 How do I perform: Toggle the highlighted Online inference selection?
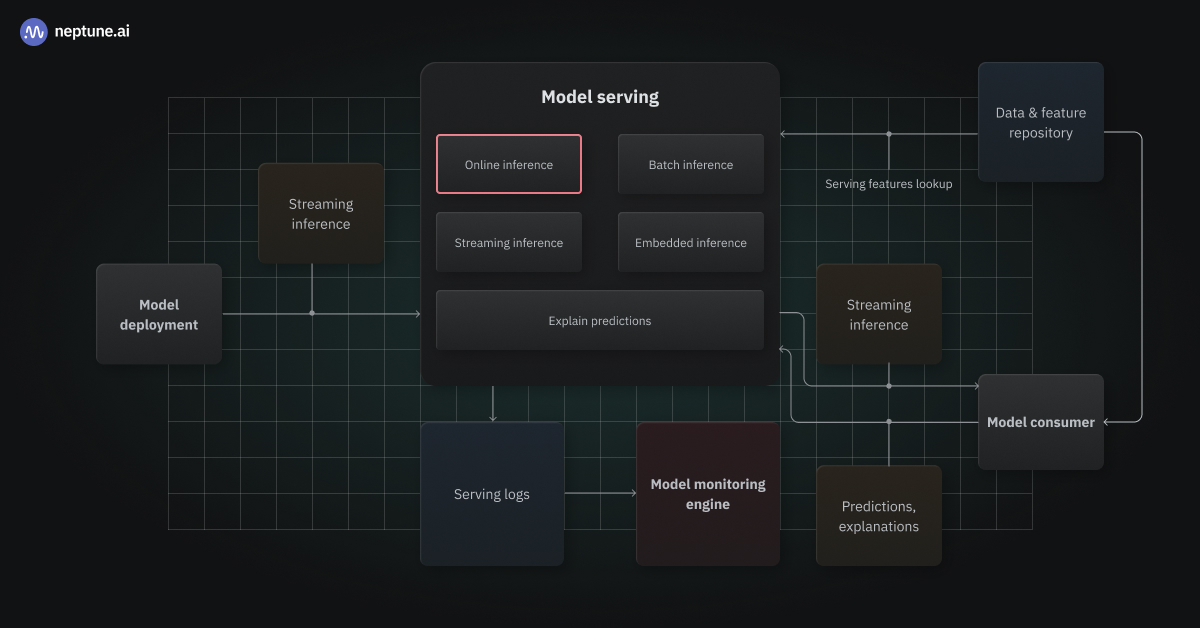click(508, 163)
